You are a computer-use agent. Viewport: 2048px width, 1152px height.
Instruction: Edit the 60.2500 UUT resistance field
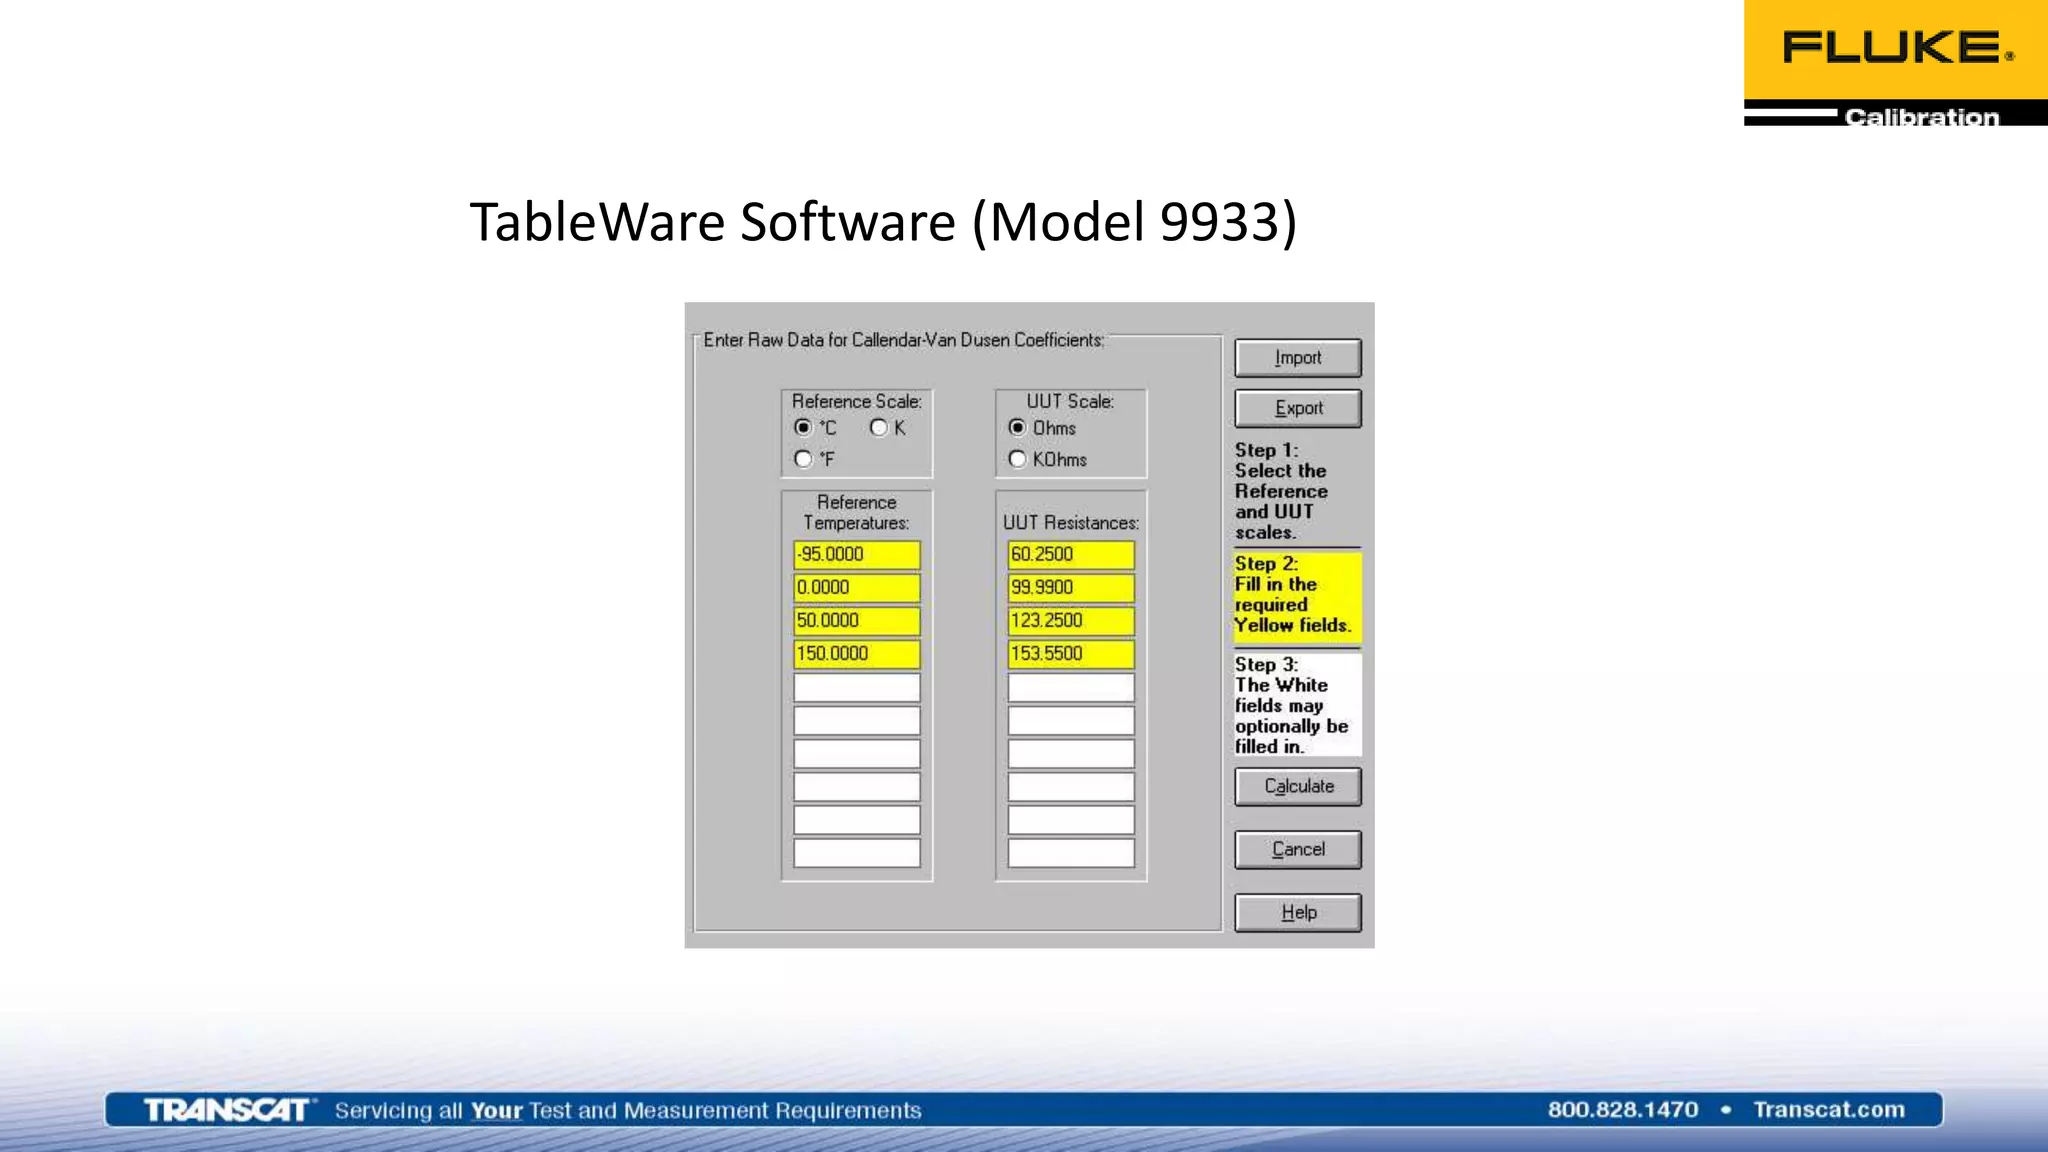pos(1071,555)
